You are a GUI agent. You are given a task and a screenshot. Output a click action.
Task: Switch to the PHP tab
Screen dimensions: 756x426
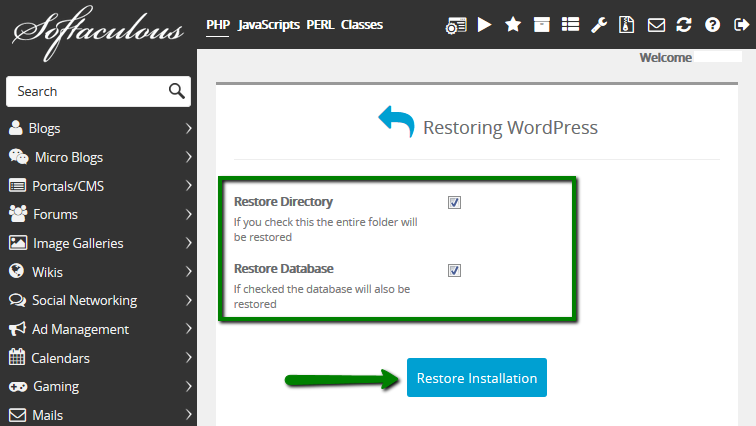218,25
